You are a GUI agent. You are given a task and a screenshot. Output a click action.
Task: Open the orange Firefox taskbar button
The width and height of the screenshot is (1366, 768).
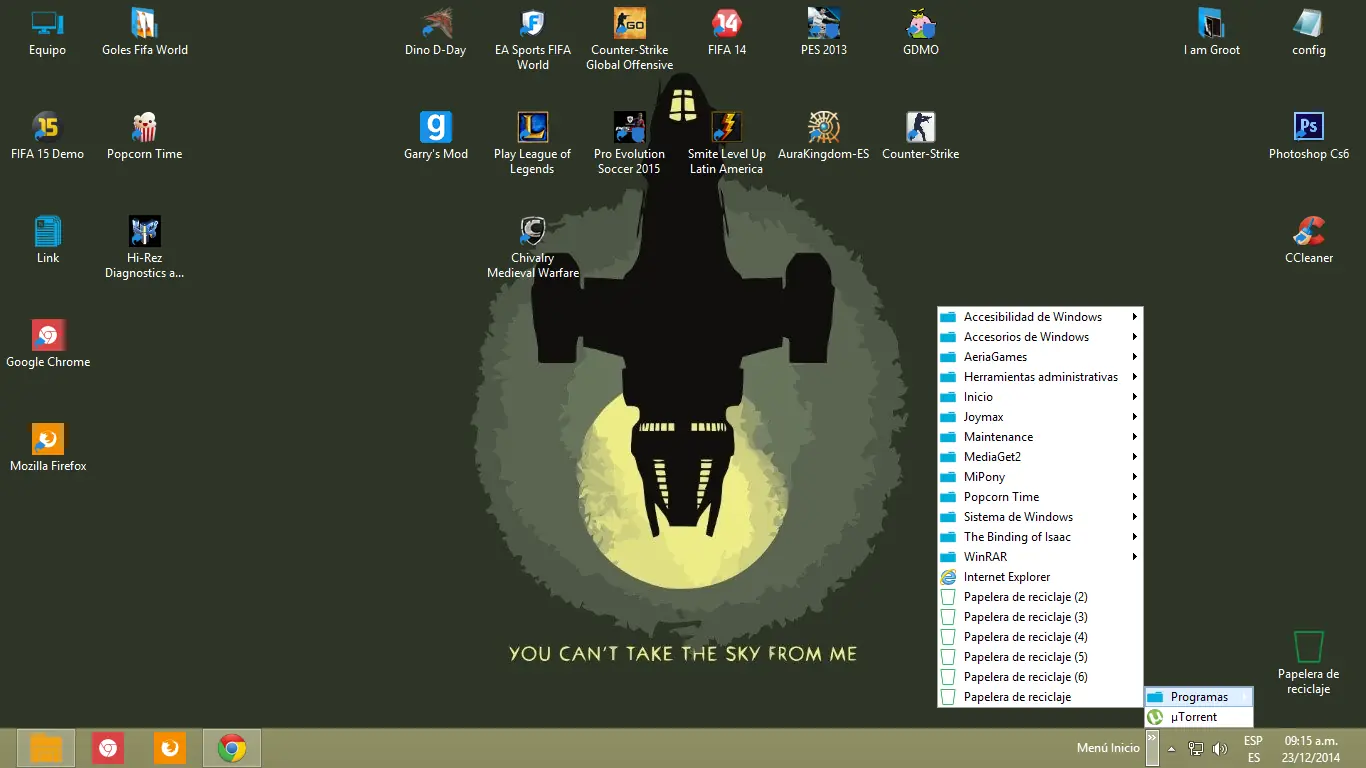pos(170,748)
